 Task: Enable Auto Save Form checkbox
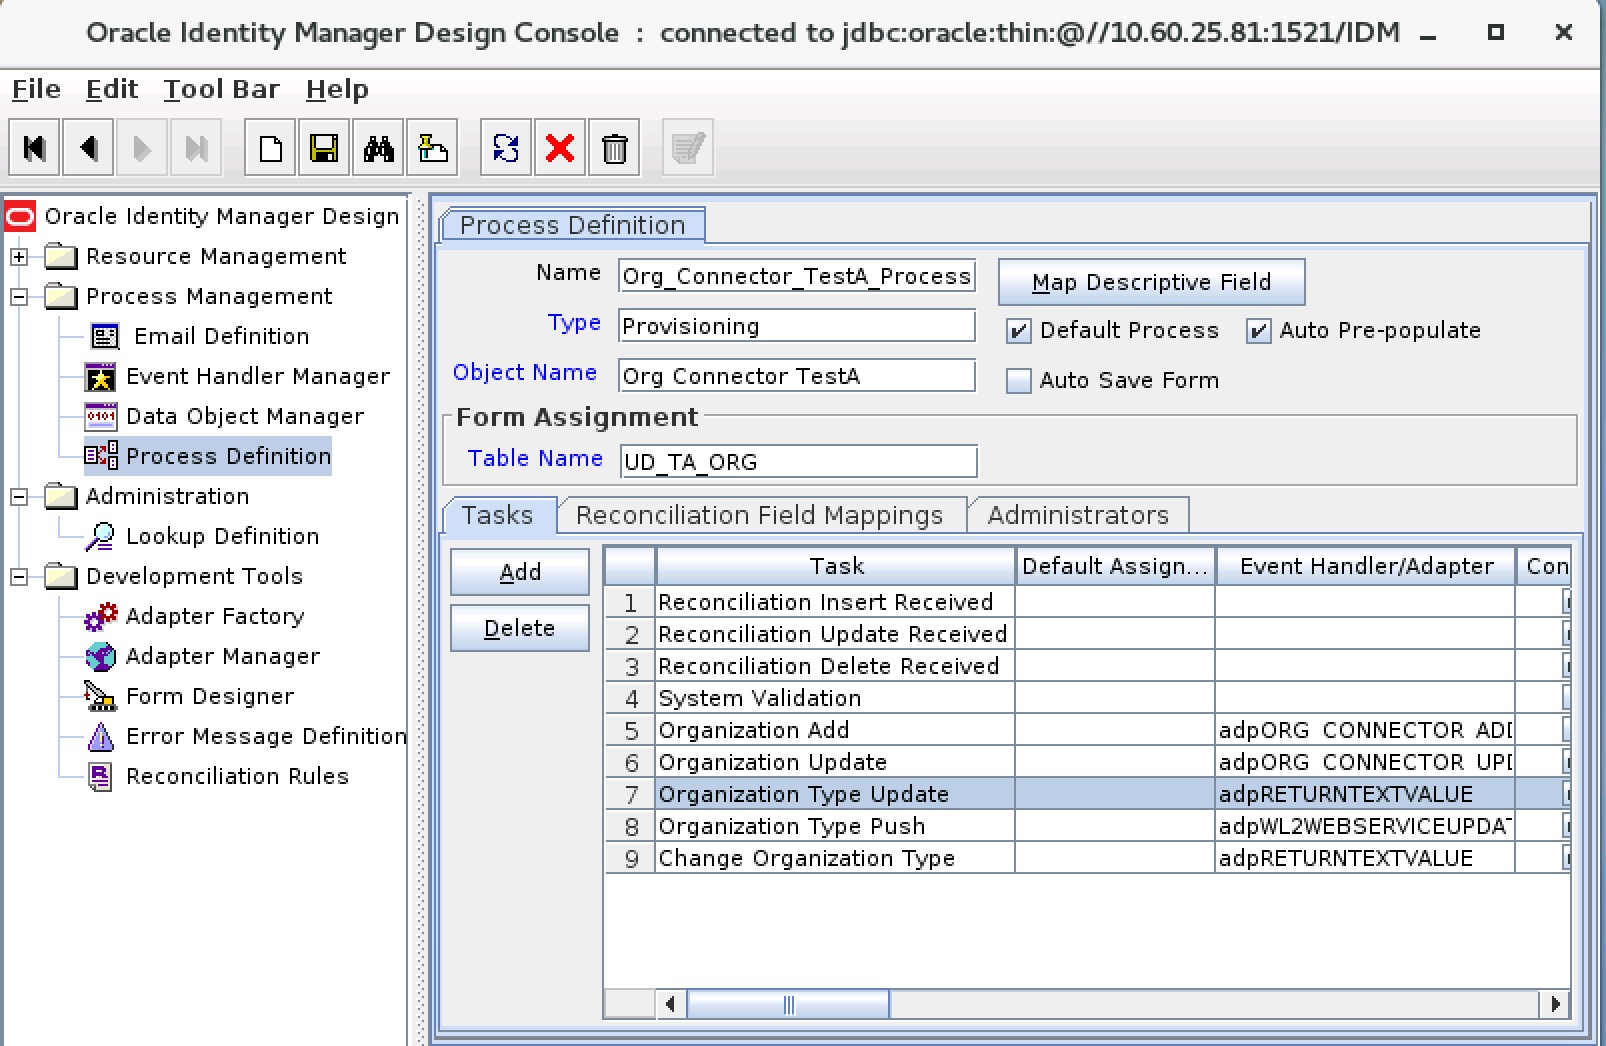(1018, 381)
